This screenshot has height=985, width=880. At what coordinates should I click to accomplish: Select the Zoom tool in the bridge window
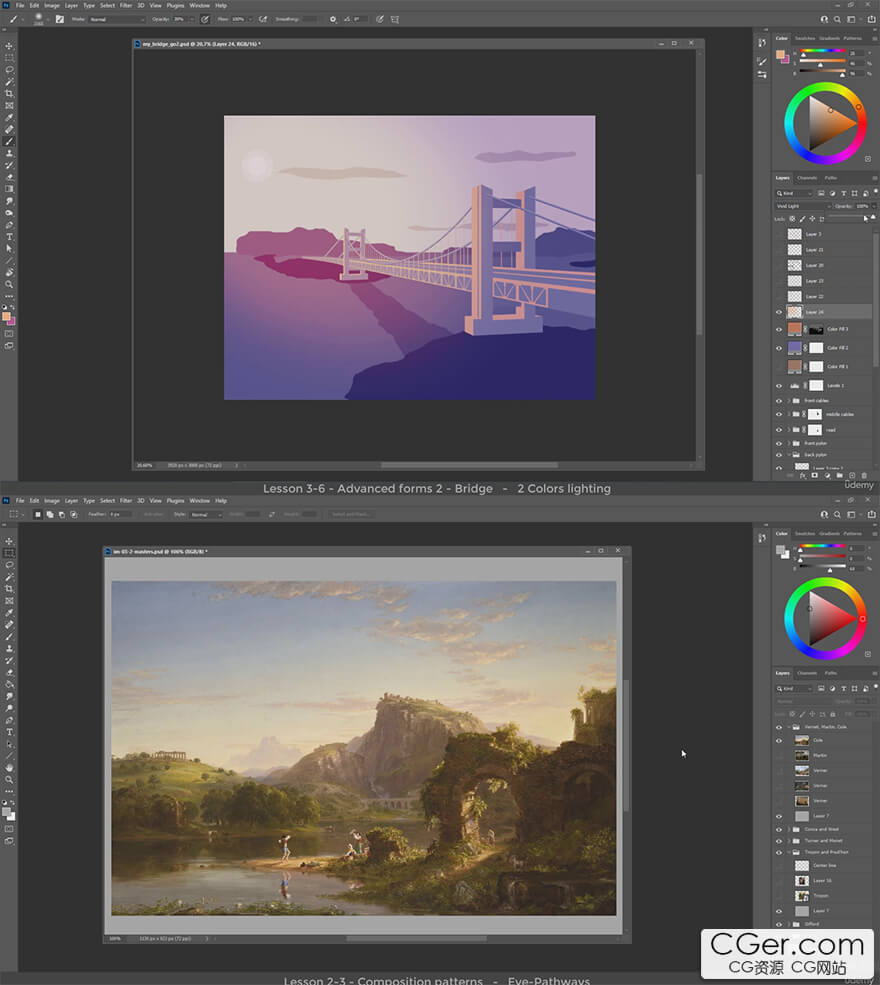9,285
